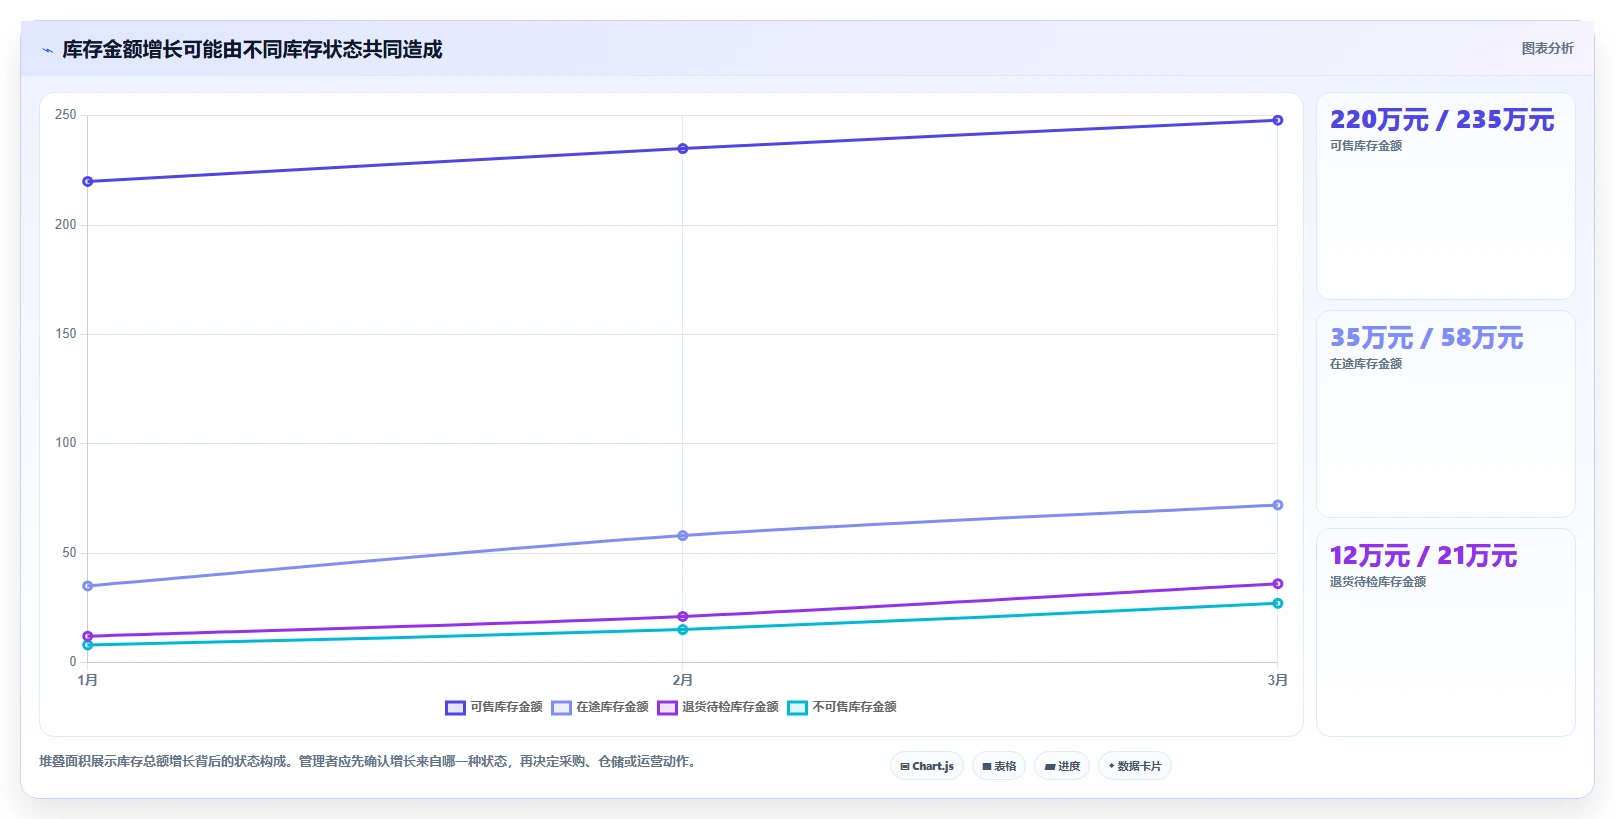Click the 2月 point of 退货待检库存金额 line
1615x819 pixels.
click(683, 616)
